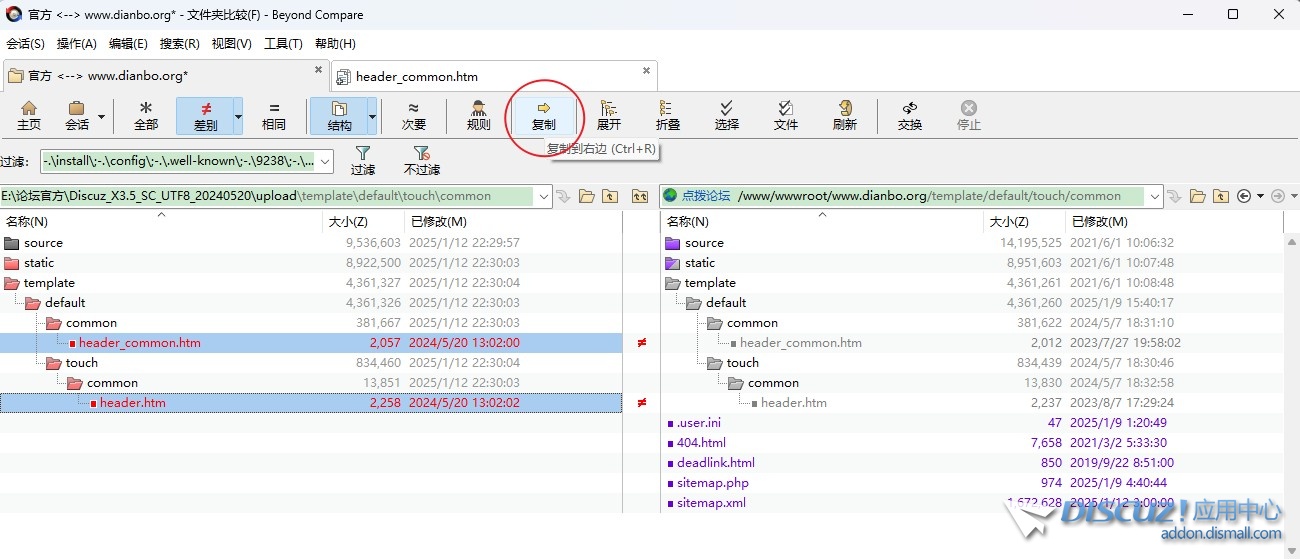Click the Stop (停止) toolbar icon

tap(969, 116)
